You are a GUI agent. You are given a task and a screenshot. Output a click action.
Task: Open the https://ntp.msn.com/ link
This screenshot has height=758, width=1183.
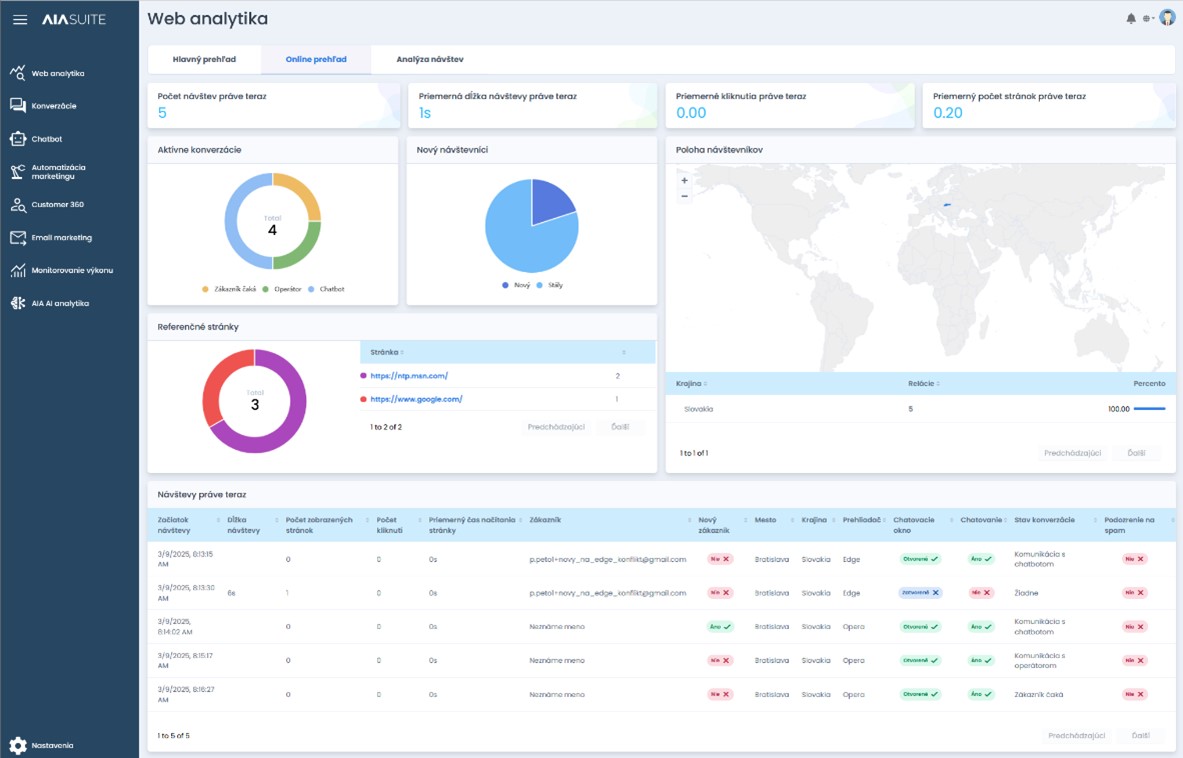coord(409,376)
